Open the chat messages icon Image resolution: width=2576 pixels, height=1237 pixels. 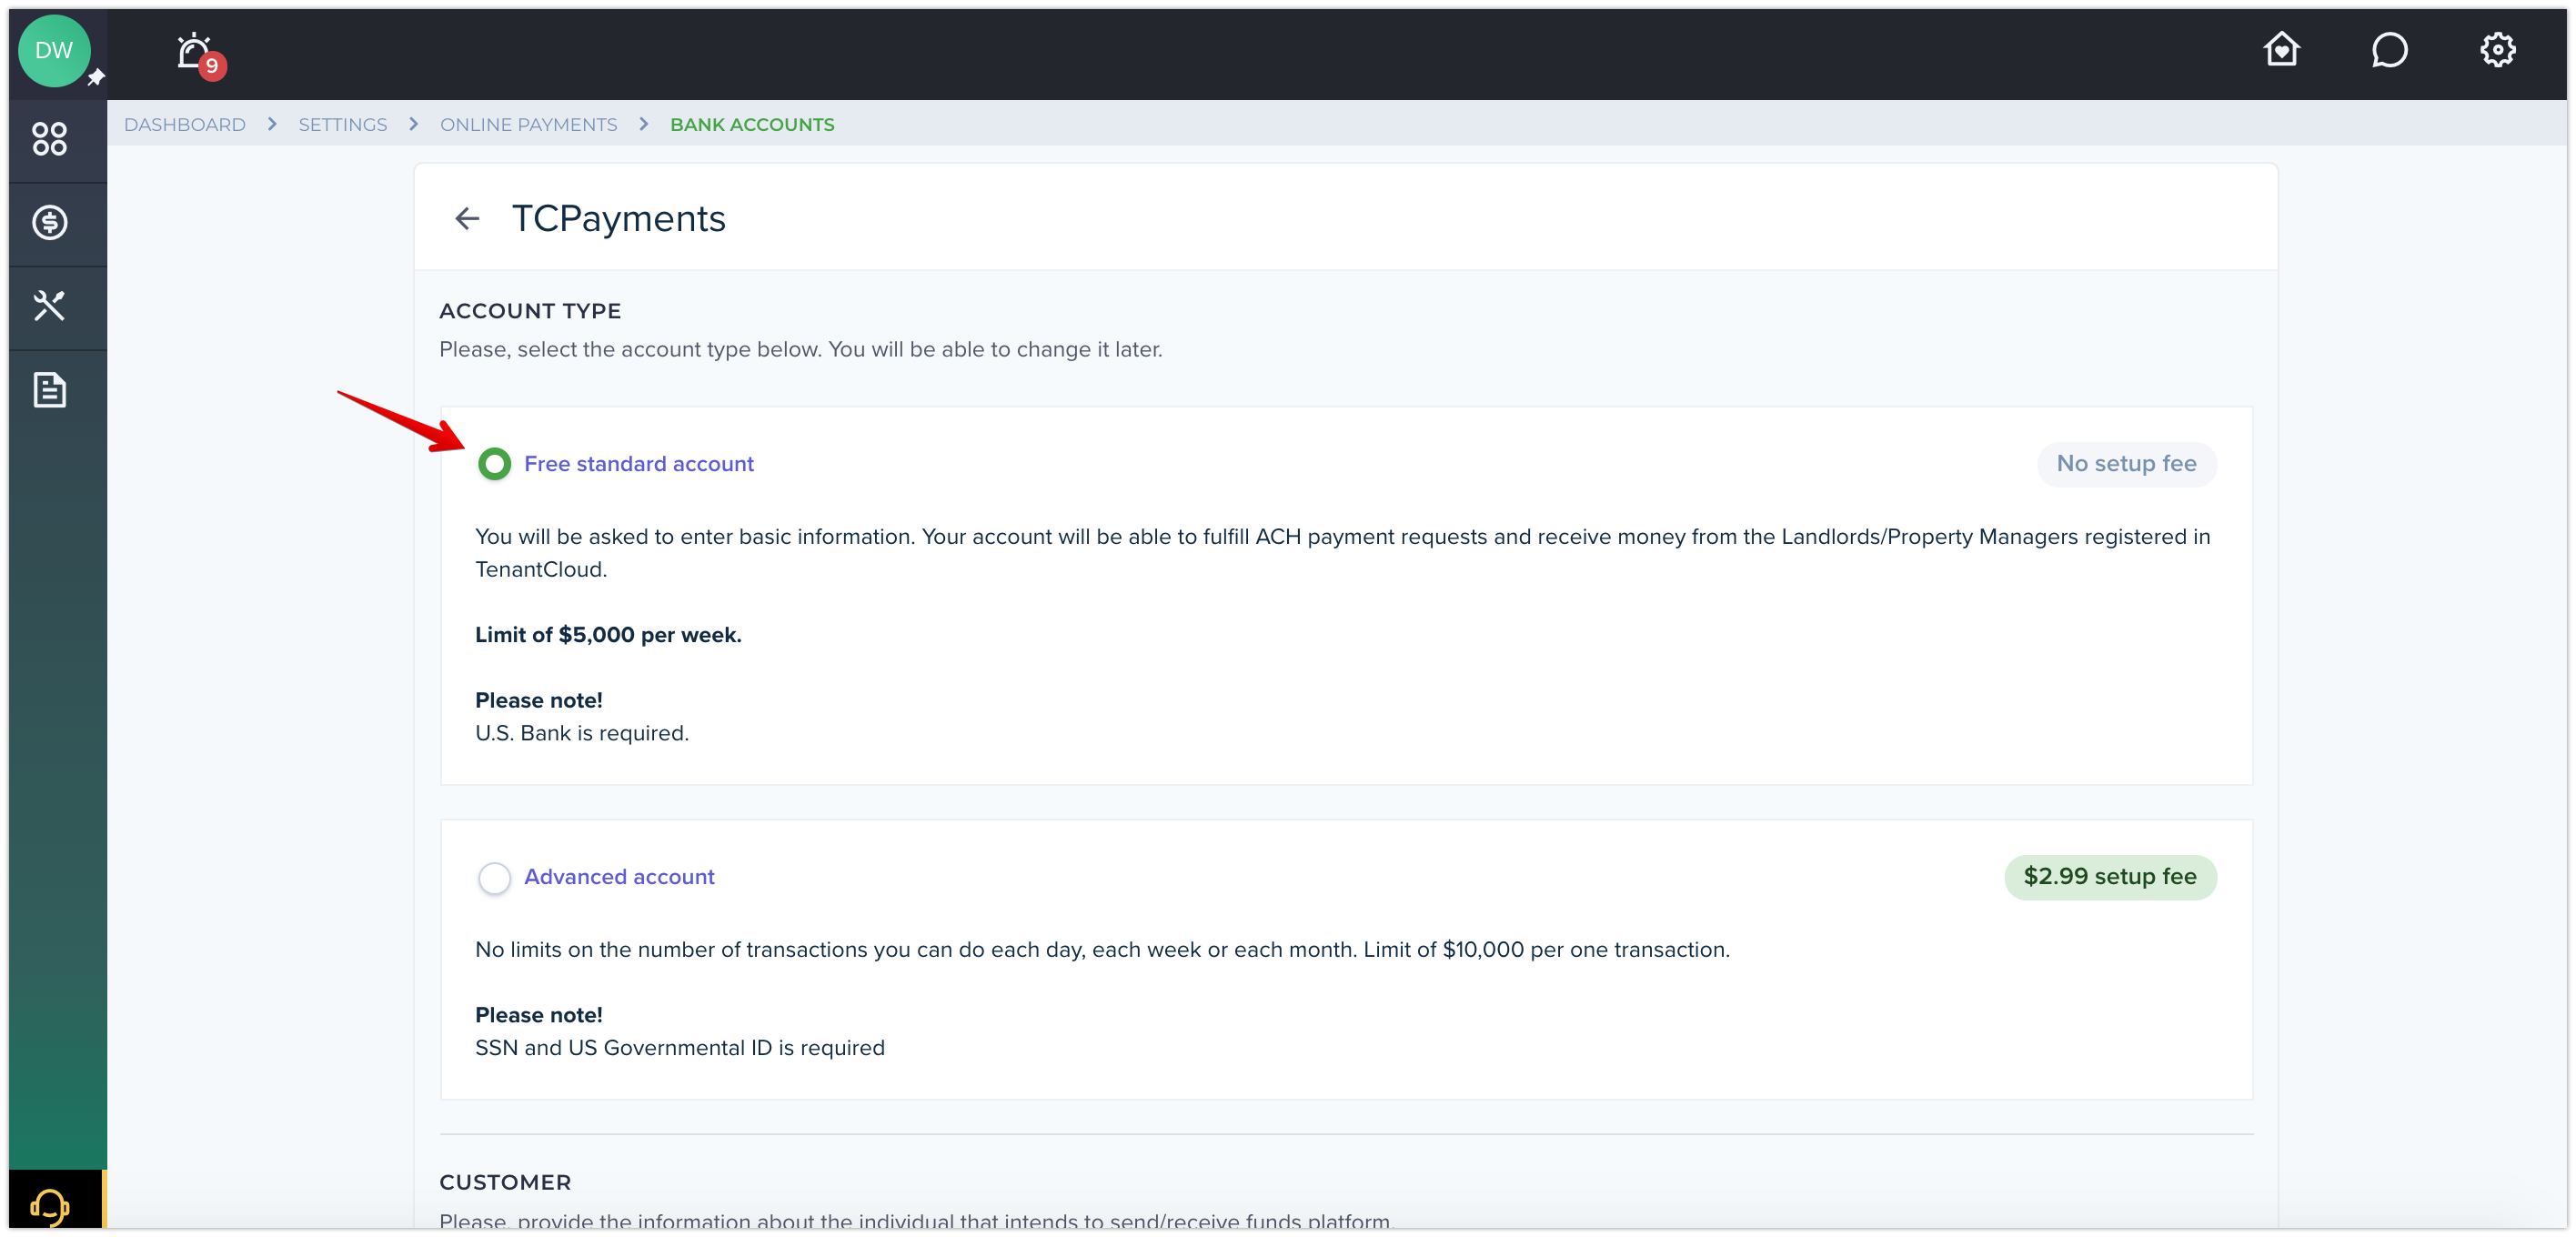(2389, 50)
